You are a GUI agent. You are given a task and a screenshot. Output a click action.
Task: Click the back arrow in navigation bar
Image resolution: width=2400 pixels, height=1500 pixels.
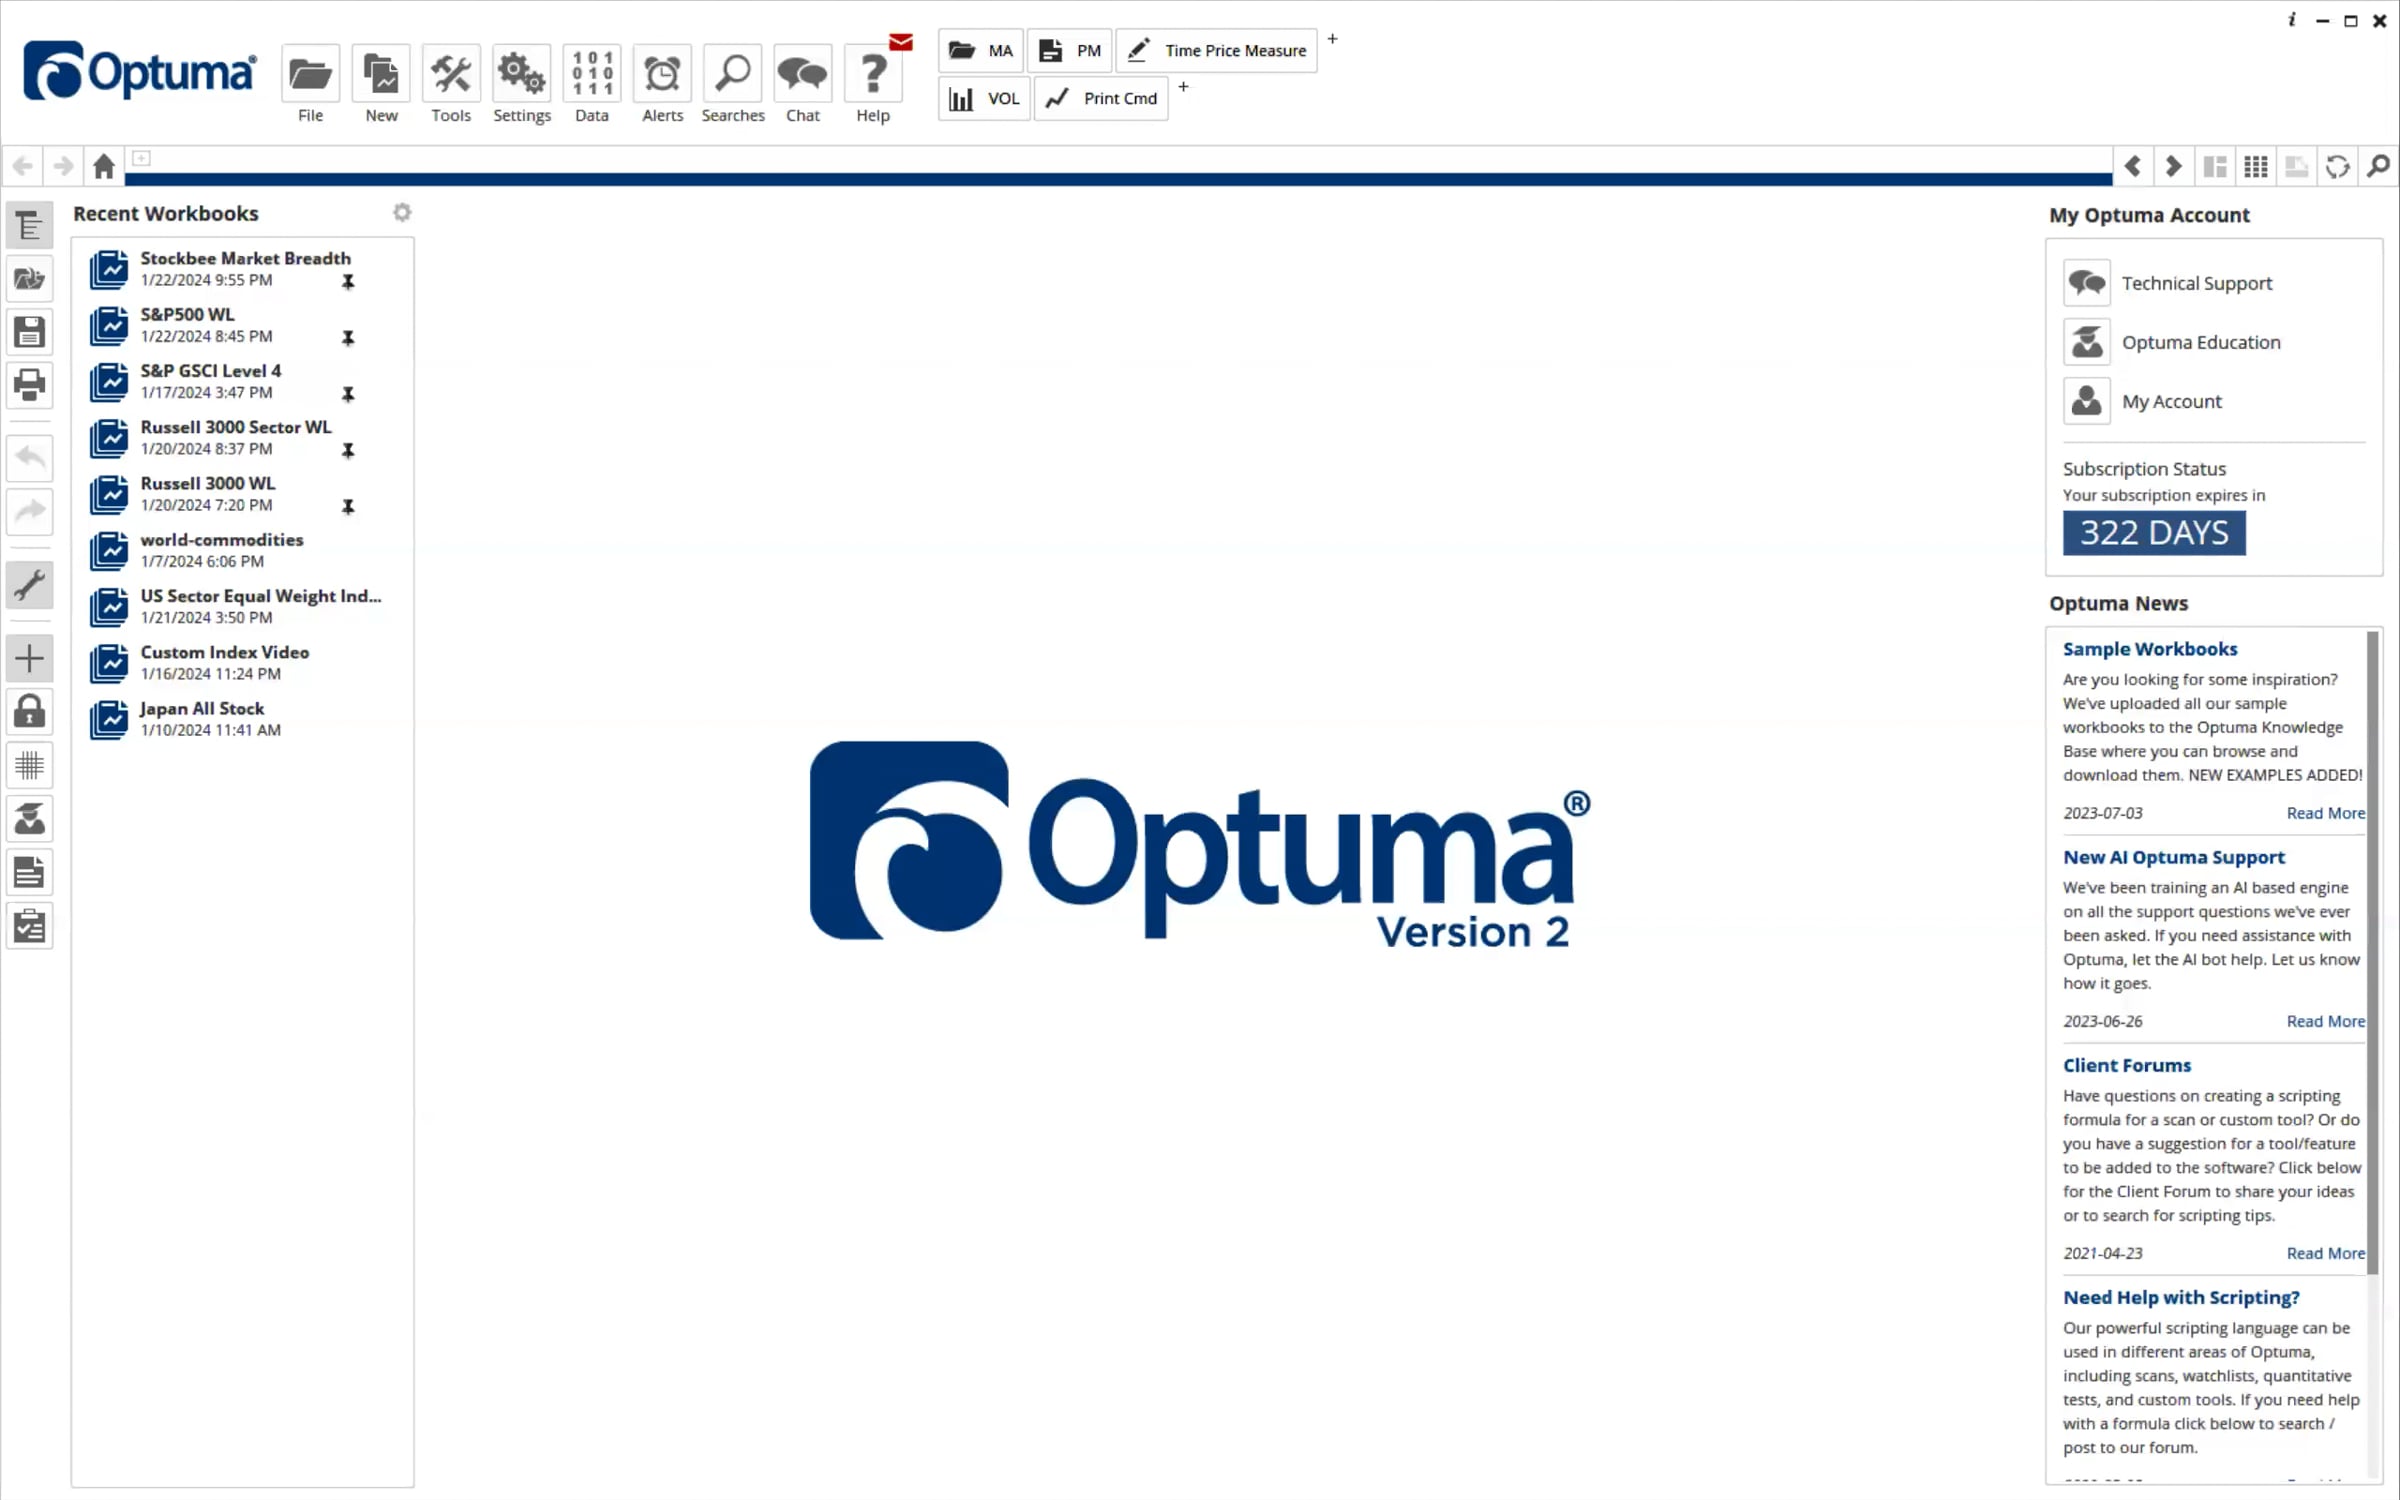[23, 165]
